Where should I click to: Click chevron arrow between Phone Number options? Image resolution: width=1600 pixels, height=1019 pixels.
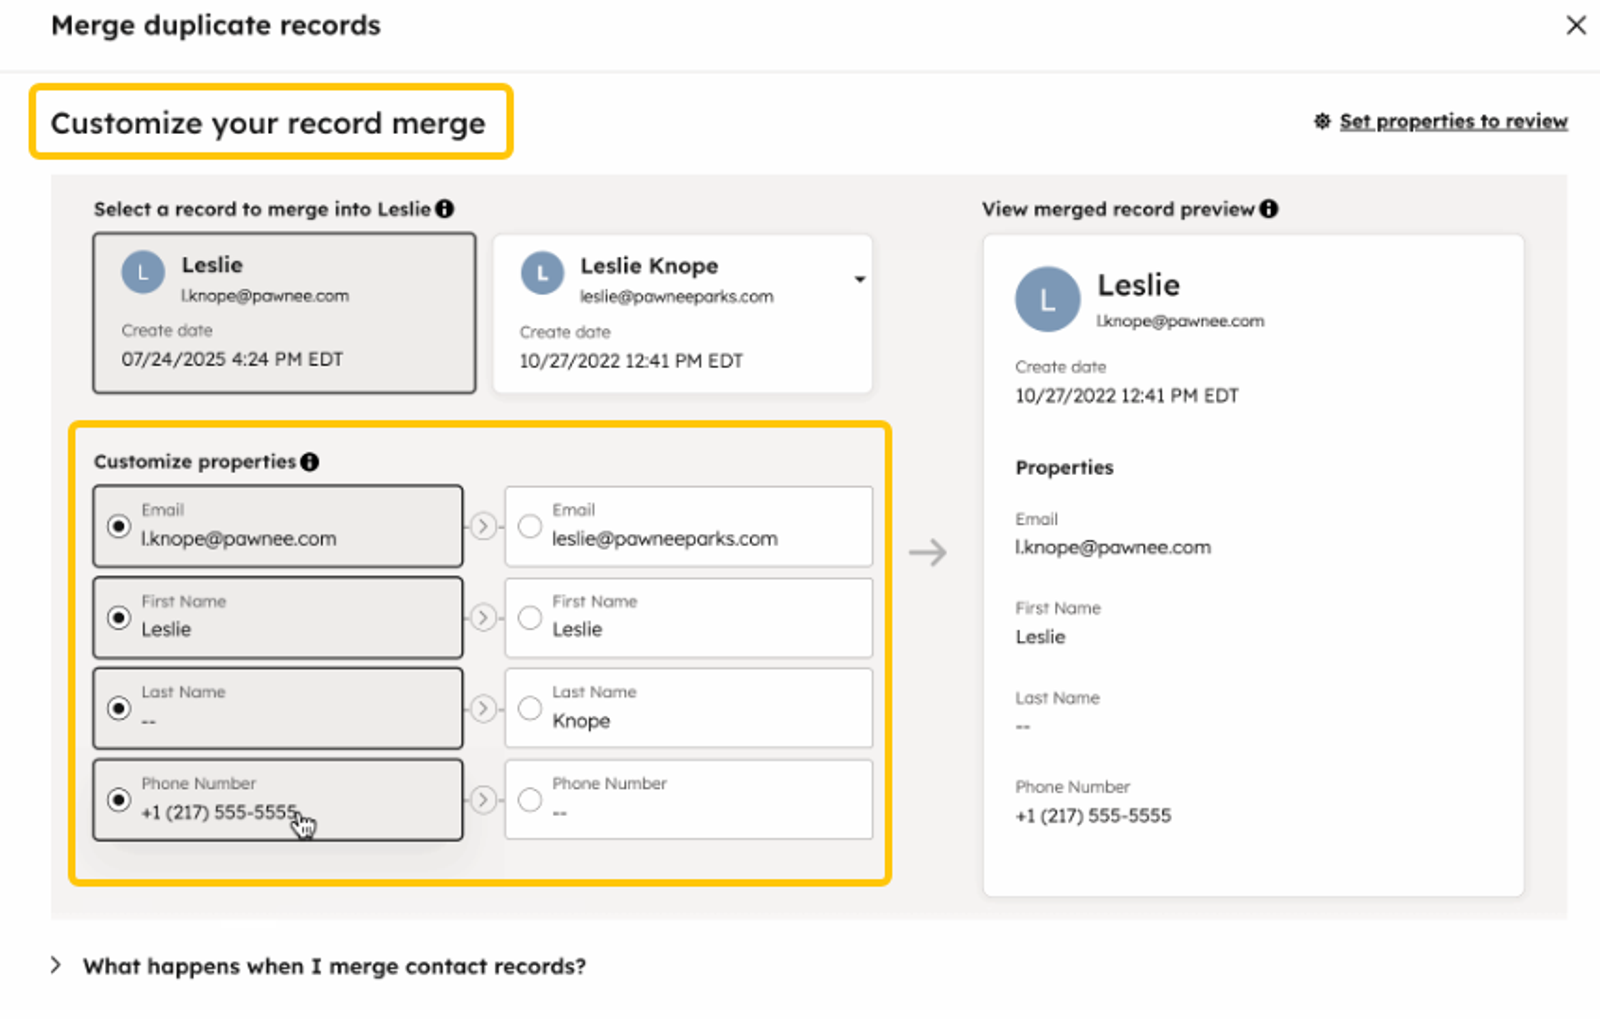tap(483, 800)
